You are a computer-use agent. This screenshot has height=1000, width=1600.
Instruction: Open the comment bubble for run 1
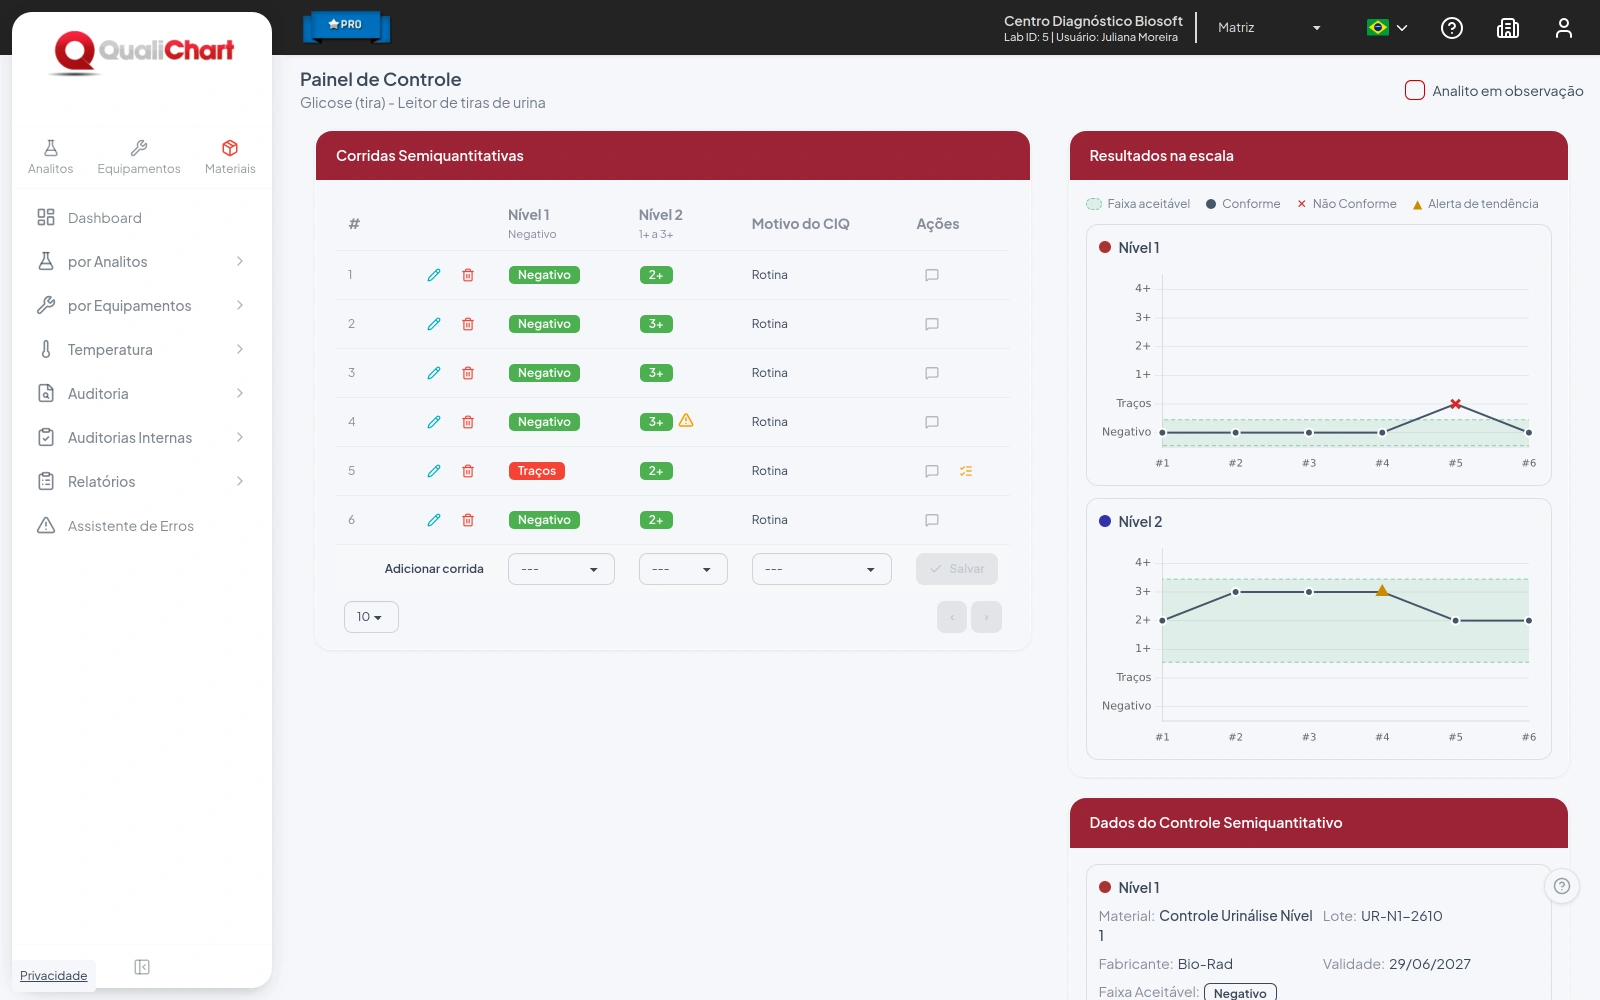pyautogui.click(x=932, y=275)
